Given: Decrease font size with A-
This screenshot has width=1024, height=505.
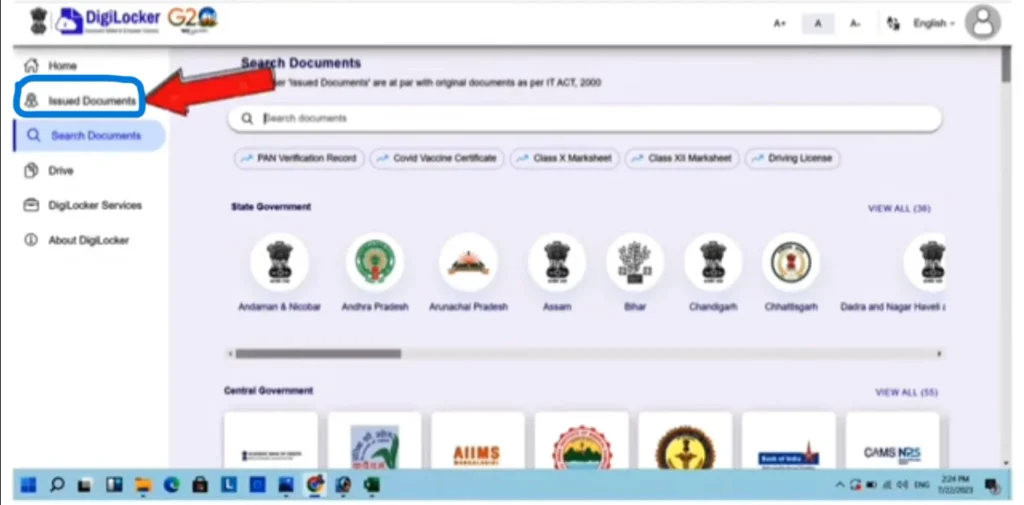Looking at the screenshot, I should (x=855, y=24).
